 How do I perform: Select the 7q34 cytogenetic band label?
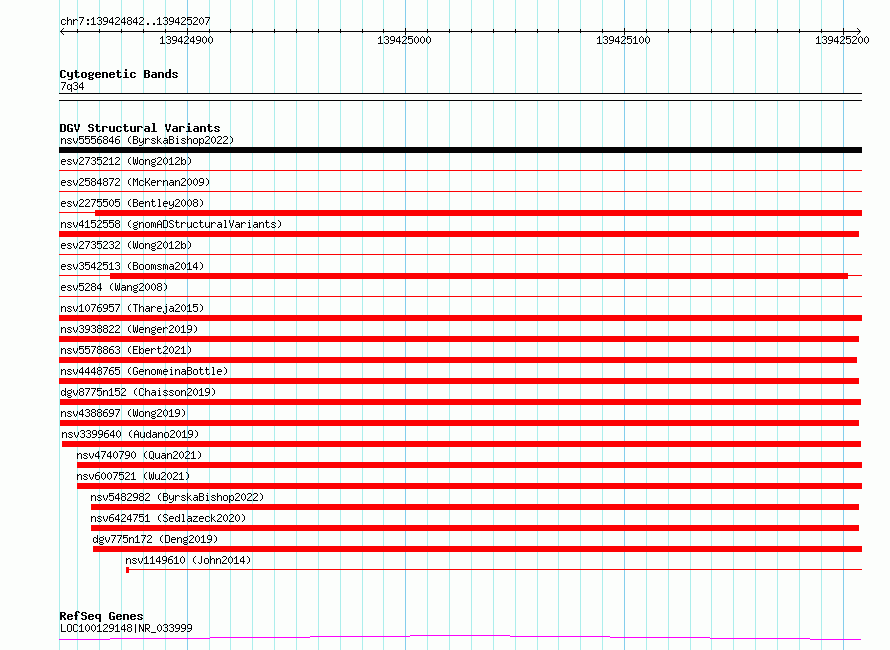click(x=72, y=86)
